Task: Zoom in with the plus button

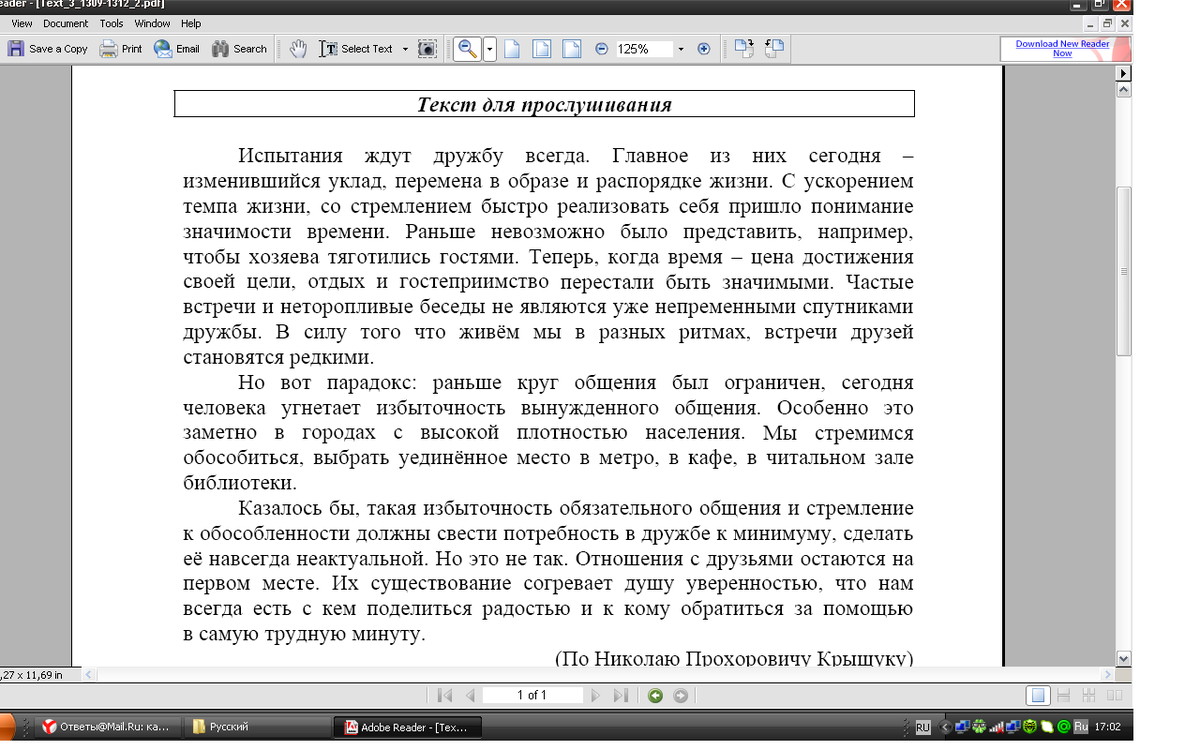Action: [x=703, y=48]
